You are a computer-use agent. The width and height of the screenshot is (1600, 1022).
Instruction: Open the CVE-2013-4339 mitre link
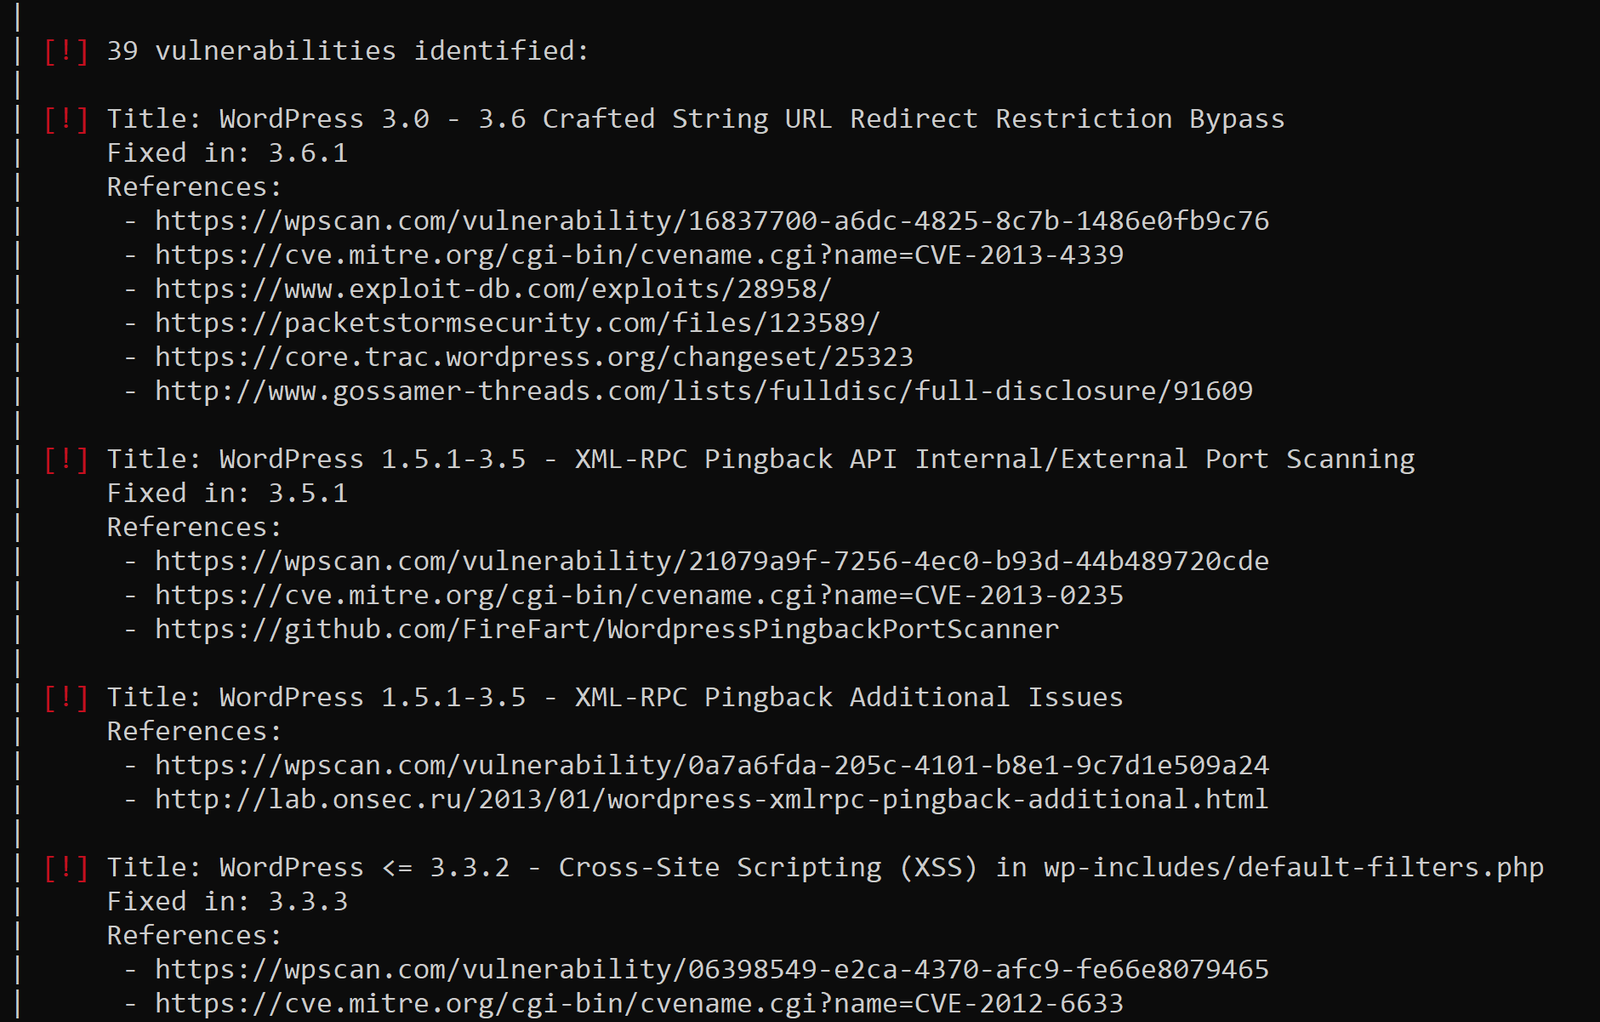coord(639,254)
